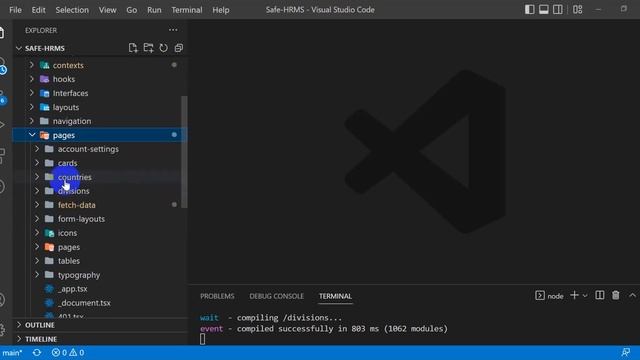Viewport: 640px width, 360px height.
Task: Open the Accounts icon in activity bar
Action: pyautogui.click(x=2, y=300)
